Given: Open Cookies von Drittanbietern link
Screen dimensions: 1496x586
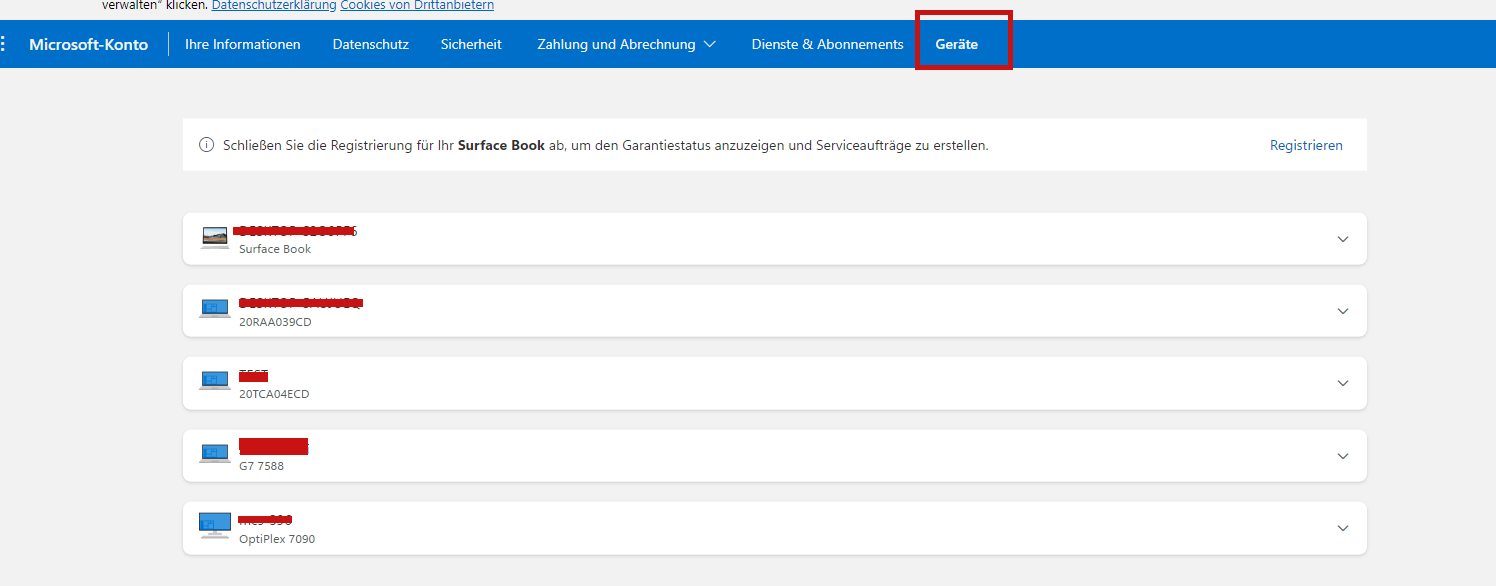Looking at the screenshot, I should [417, 5].
